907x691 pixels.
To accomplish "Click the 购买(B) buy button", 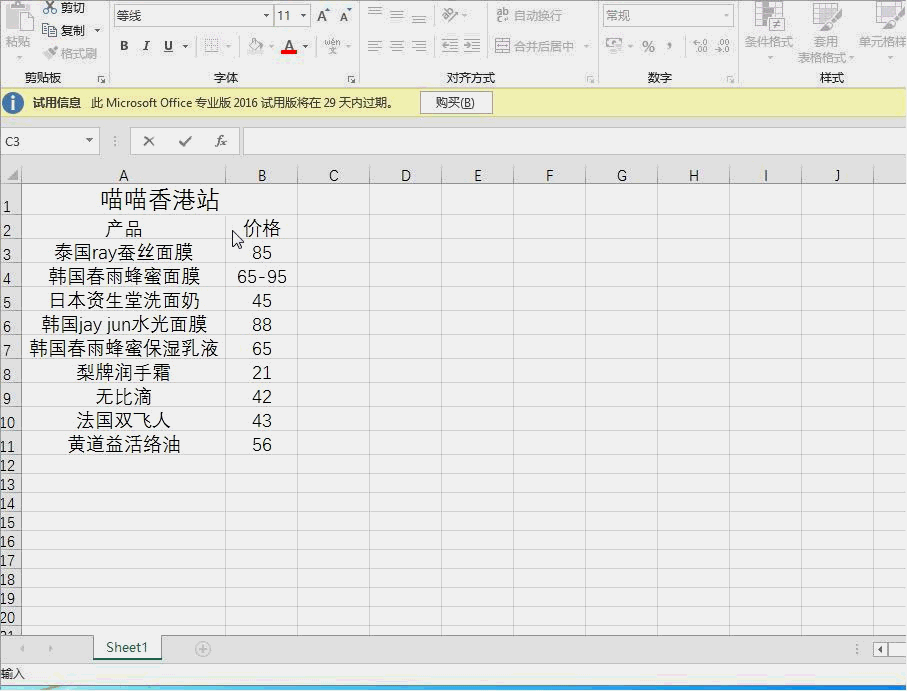I will (x=456, y=103).
